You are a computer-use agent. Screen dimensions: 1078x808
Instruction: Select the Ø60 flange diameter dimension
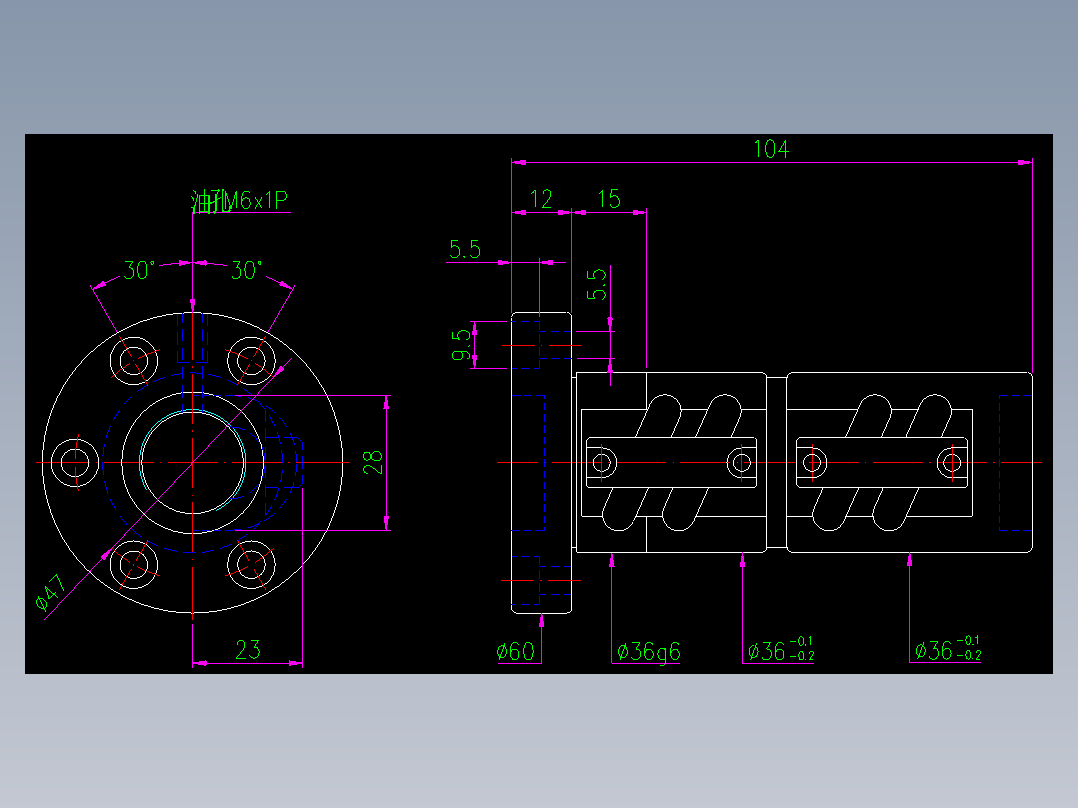[x=514, y=650]
